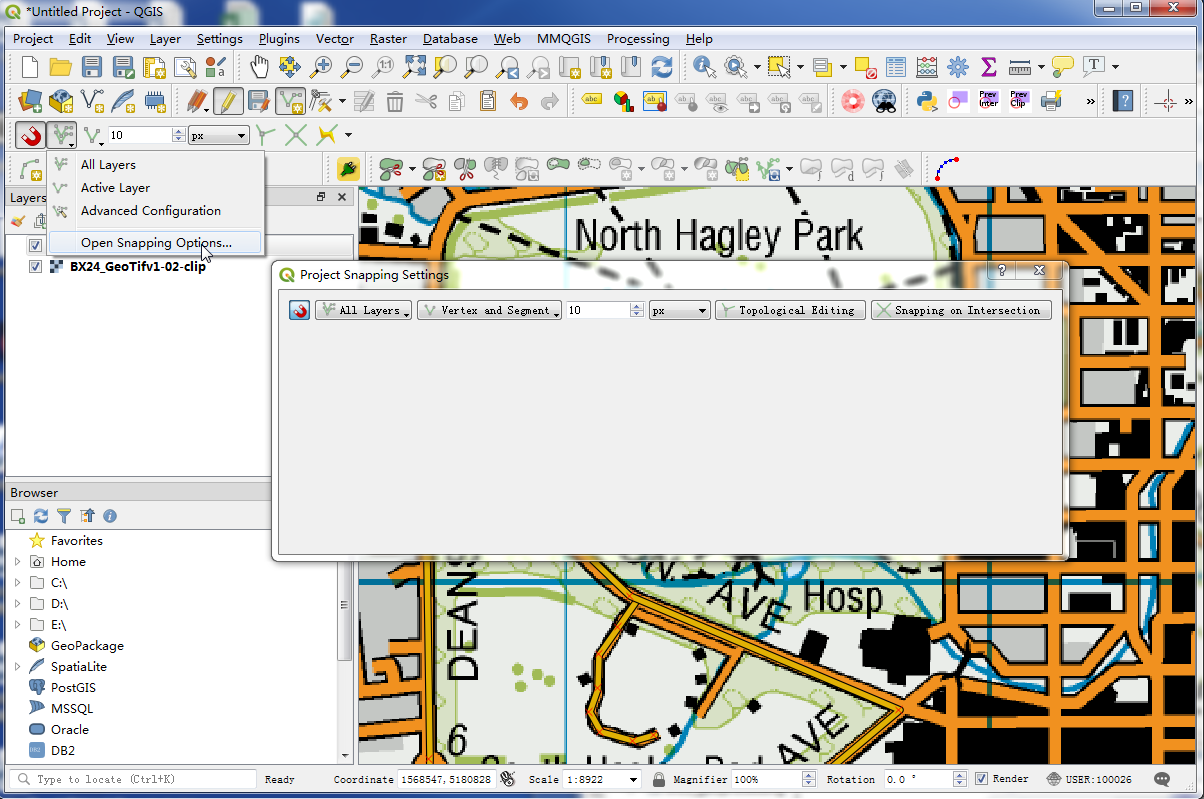Screen dimensions: 1204x799
Task: Open the attribute table icon
Action: pyautogui.click(x=896, y=67)
